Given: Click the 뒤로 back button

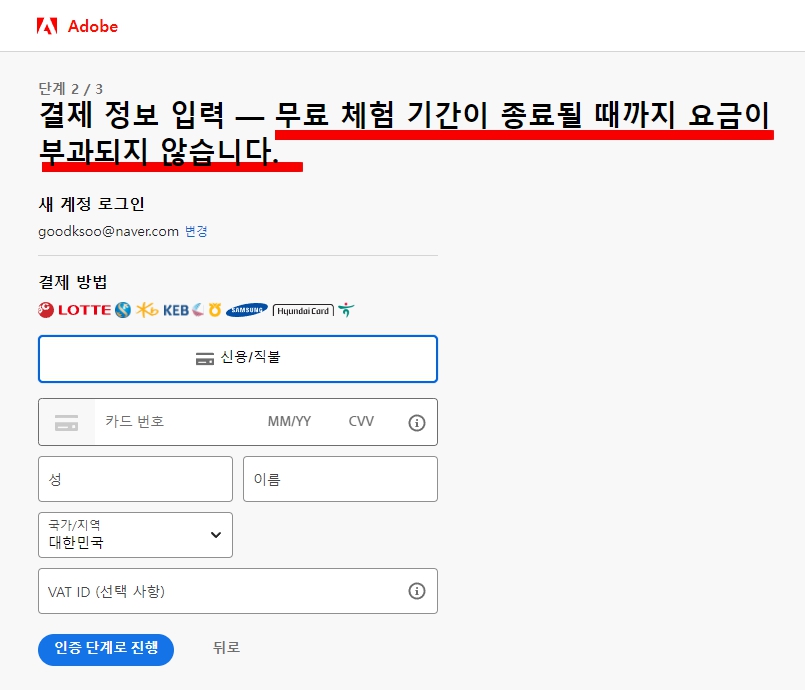Looking at the screenshot, I should (226, 648).
